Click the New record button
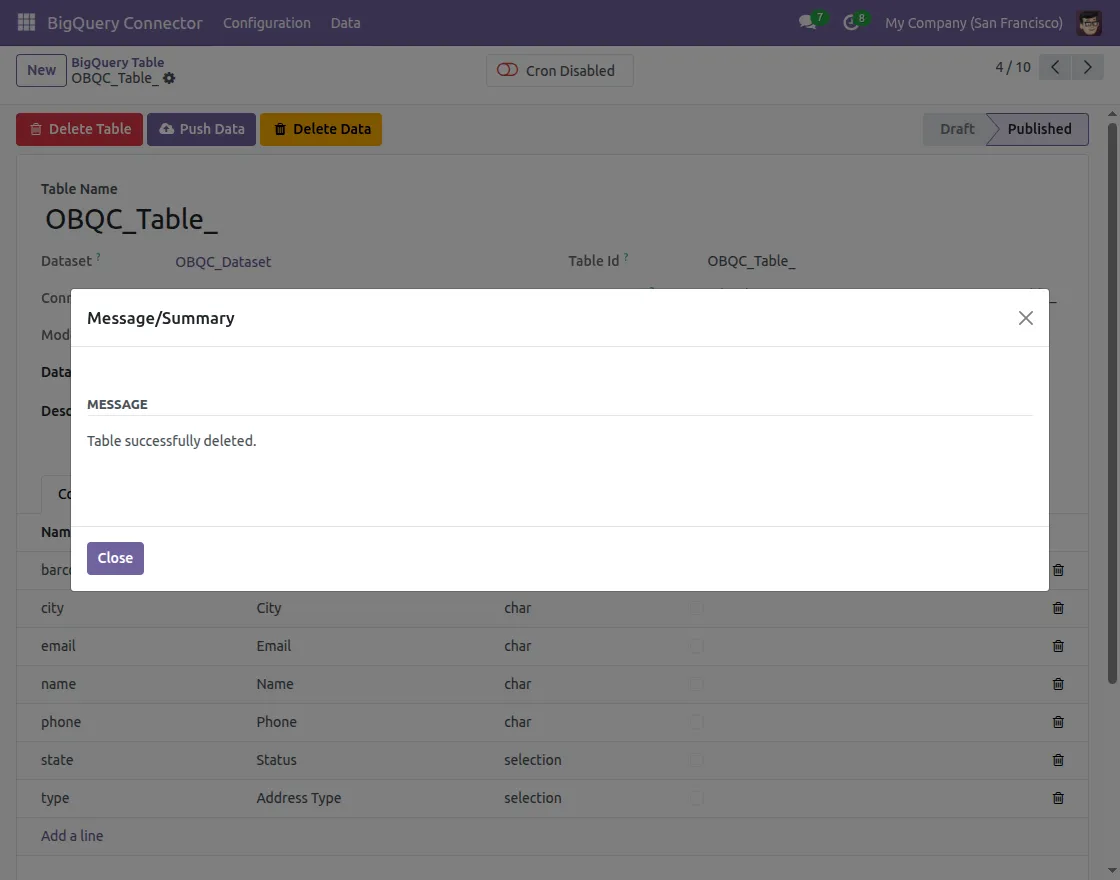Image resolution: width=1120 pixels, height=880 pixels. pos(41,70)
